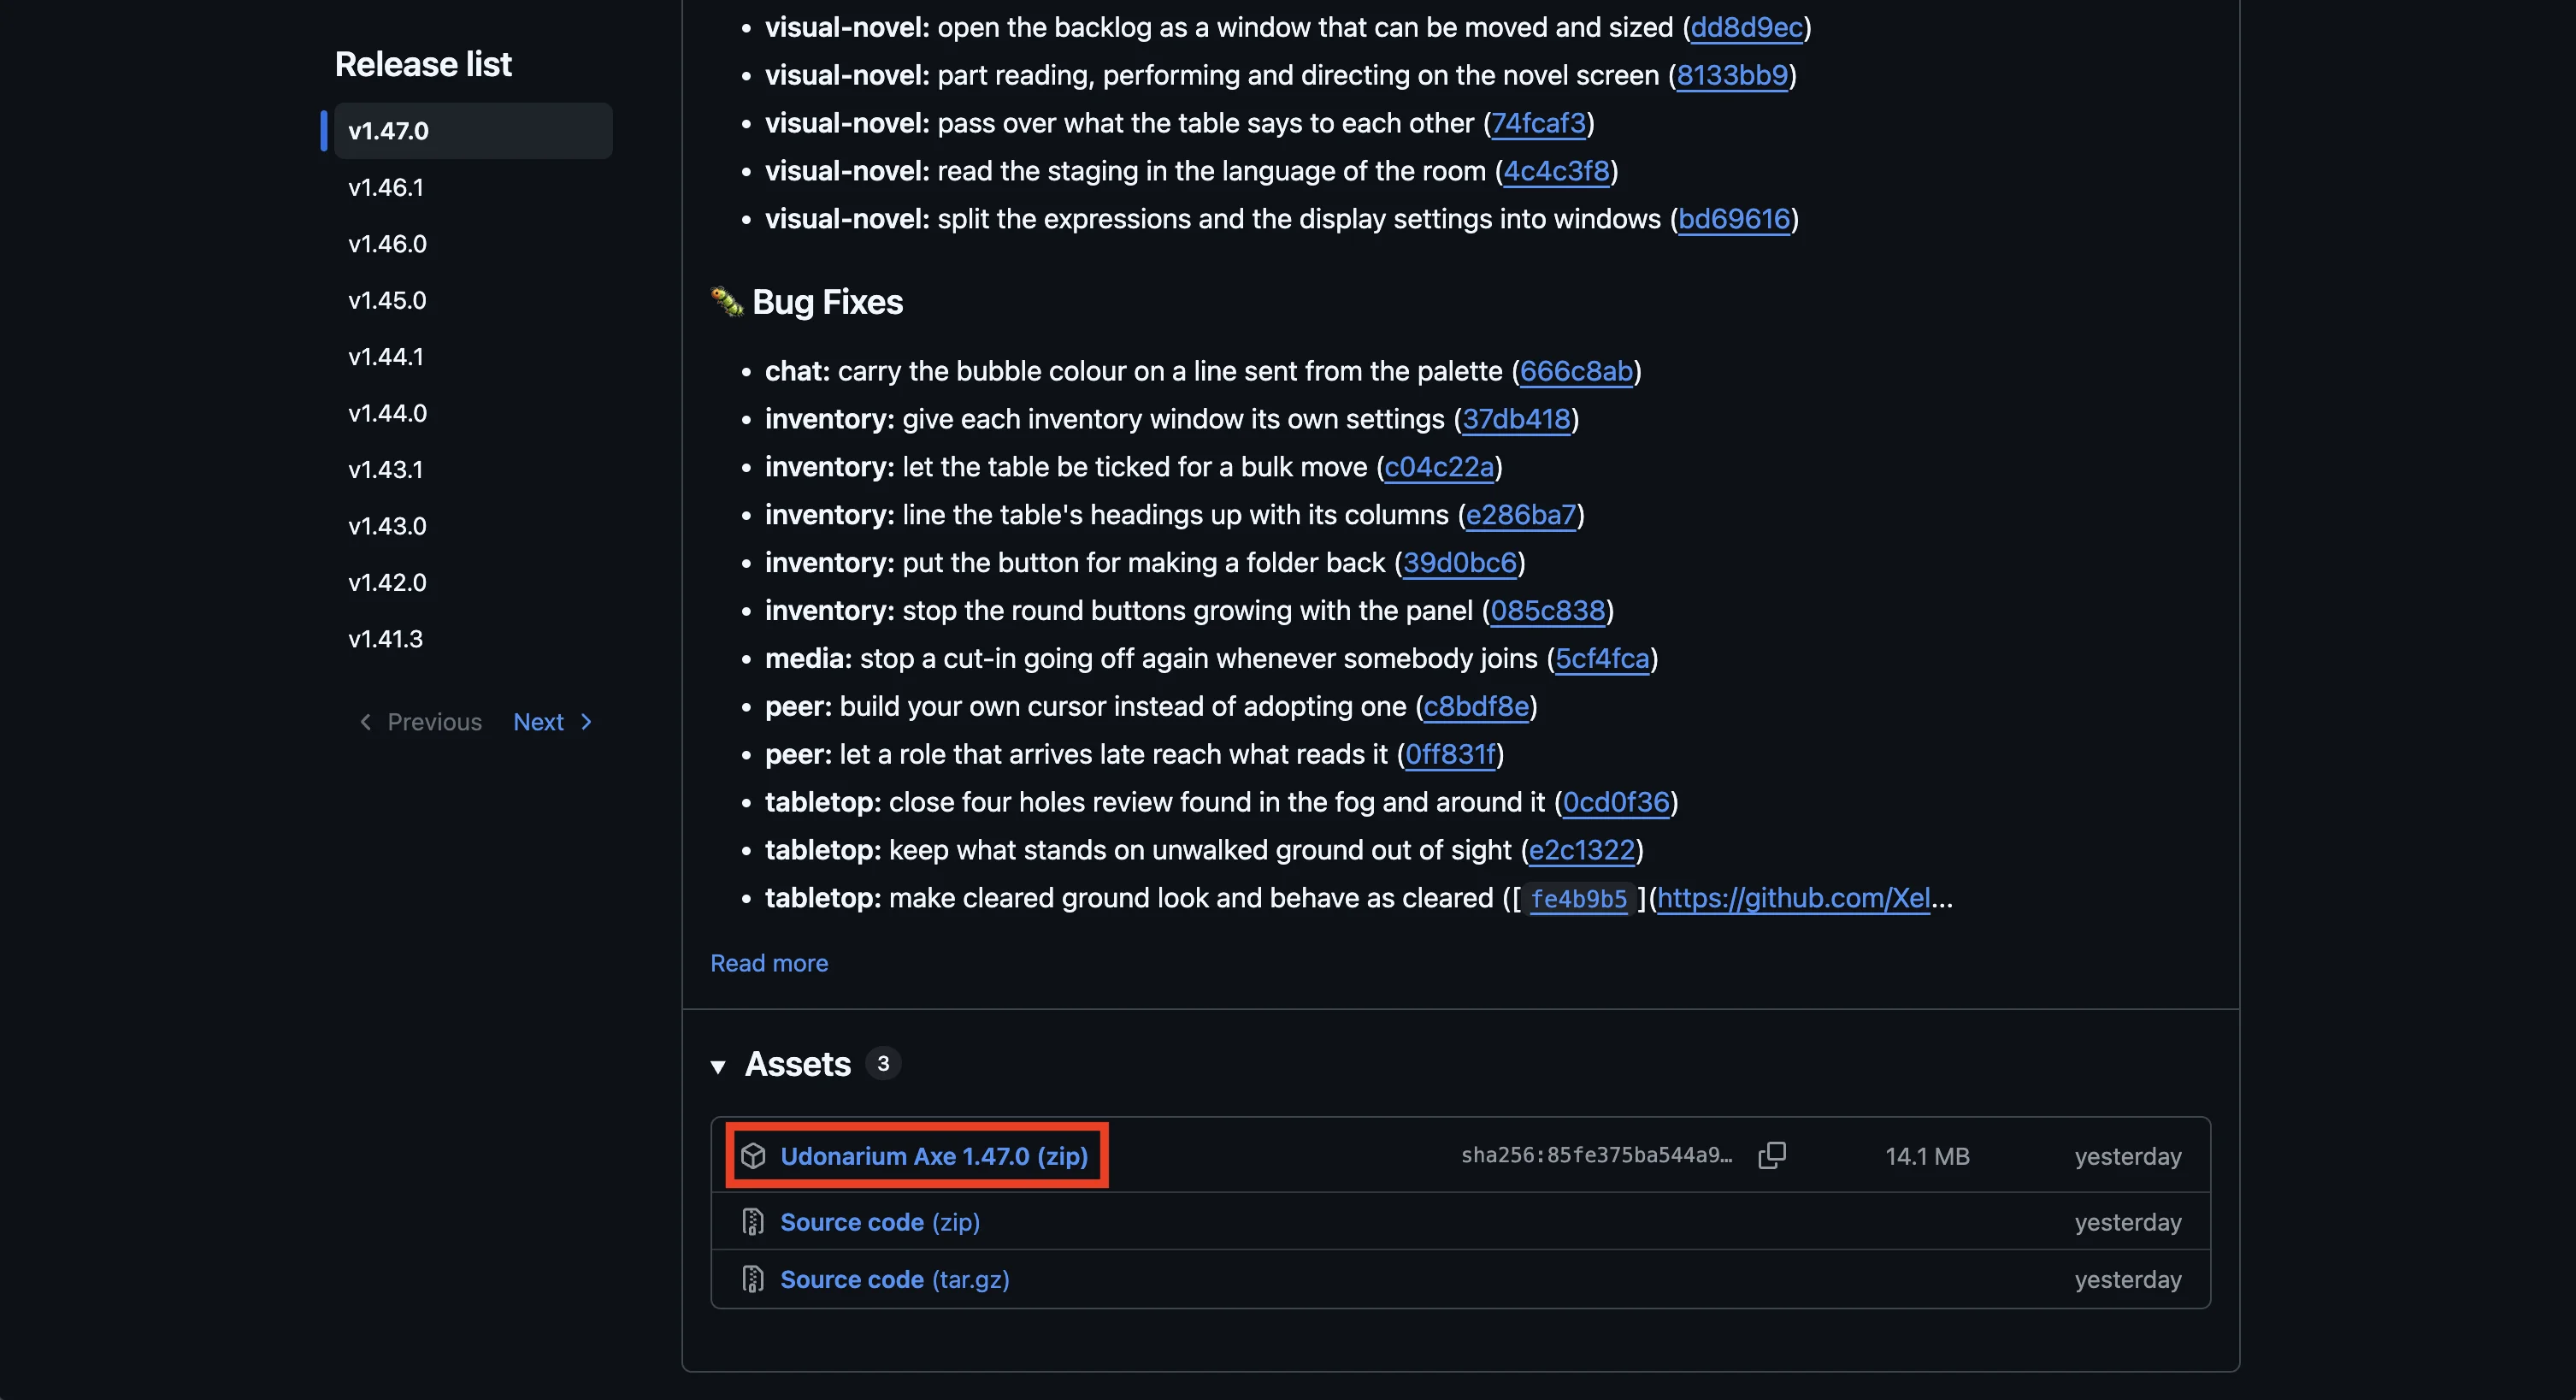This screenshot has width=2576, height=1400.
Task: Download Source code (tar.gz)
Action: click(895, 1279)
